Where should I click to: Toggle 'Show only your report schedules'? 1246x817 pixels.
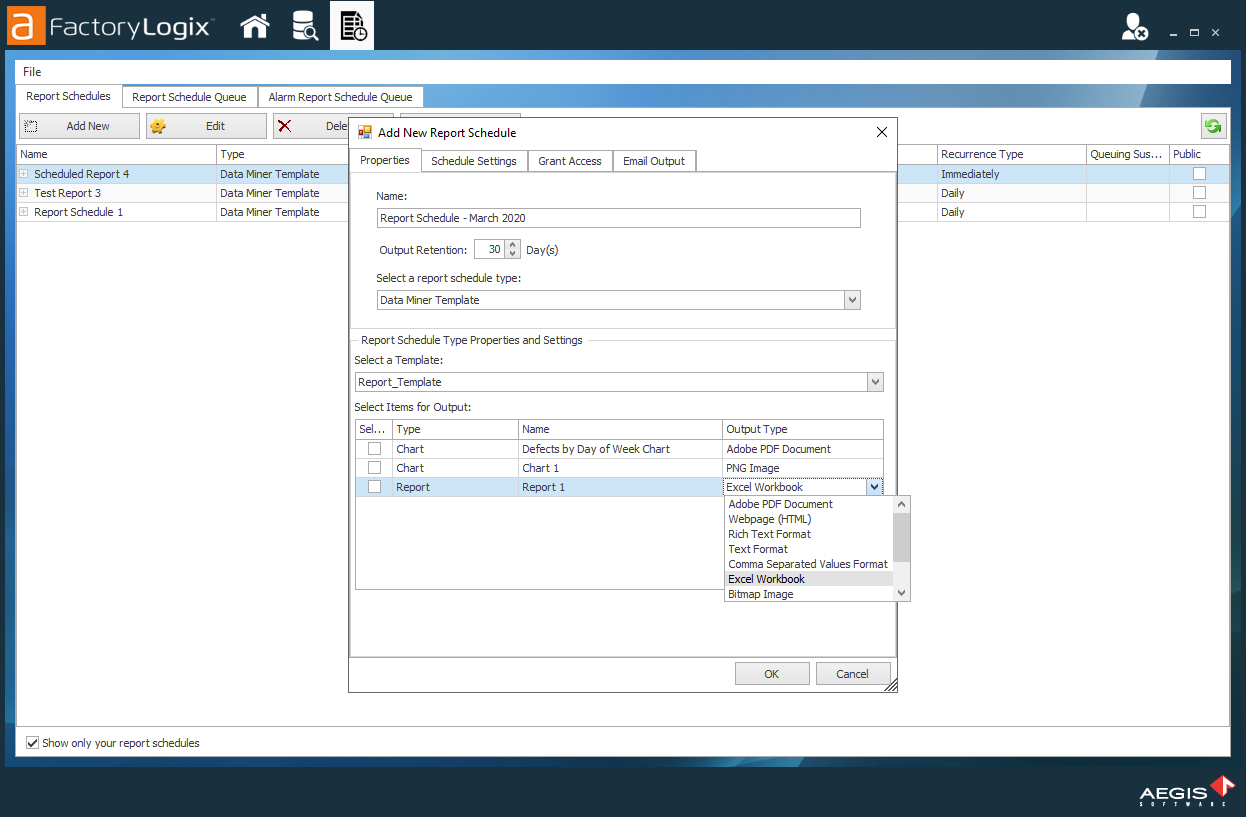pyautogui.click(x=33, y=743)
